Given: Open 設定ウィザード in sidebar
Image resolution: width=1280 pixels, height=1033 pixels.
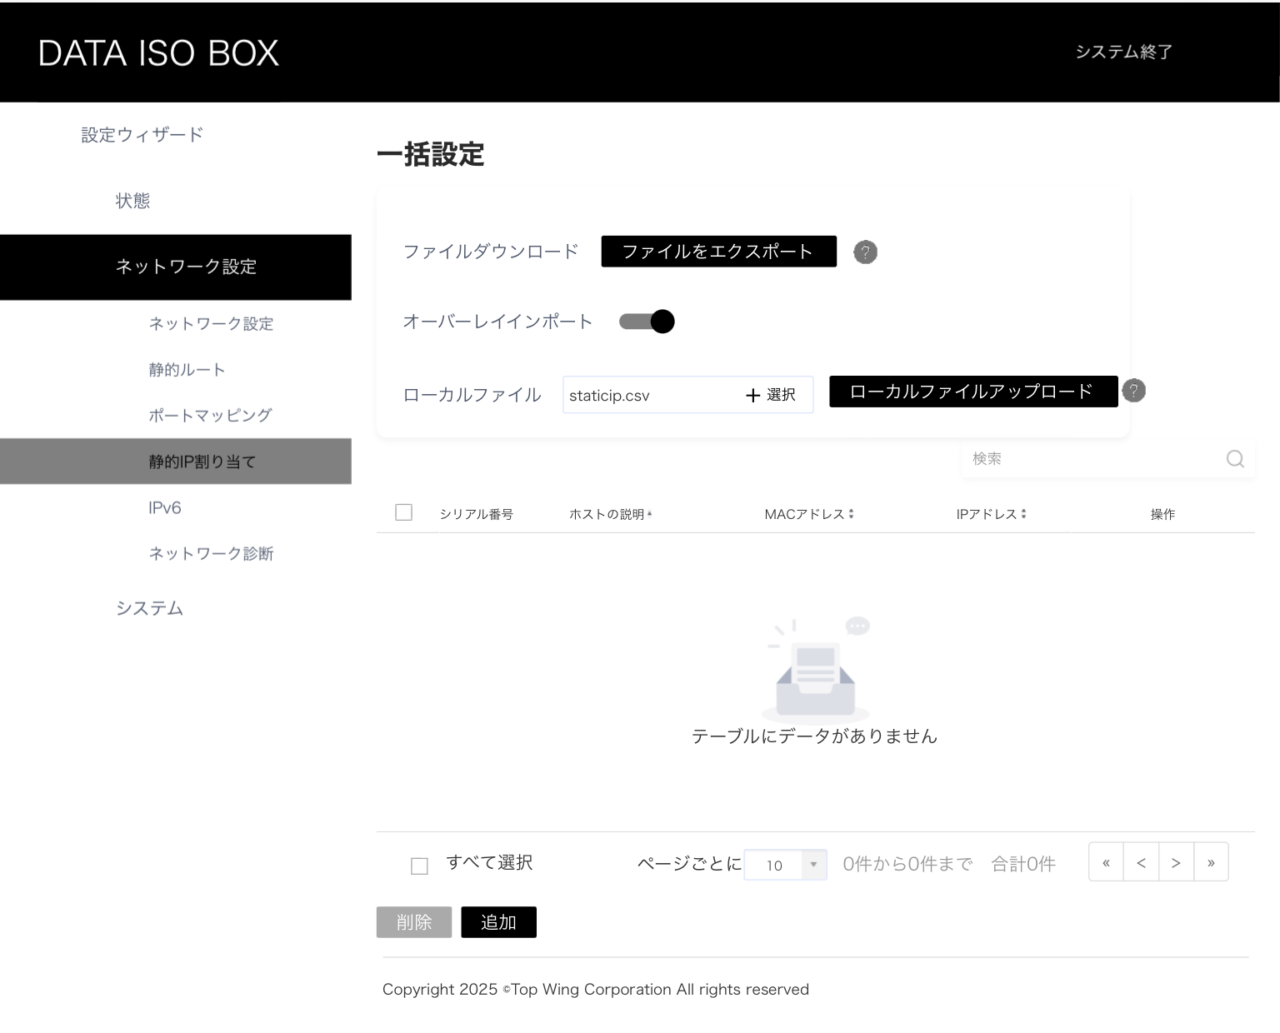Looking at the screenshot, I should click(x=142, y=135).
